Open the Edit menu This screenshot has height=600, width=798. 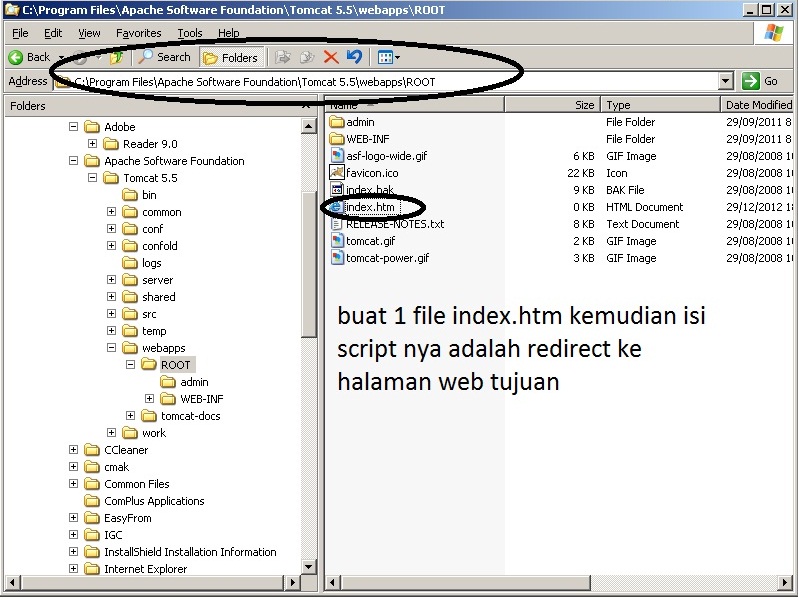[53, 33]
